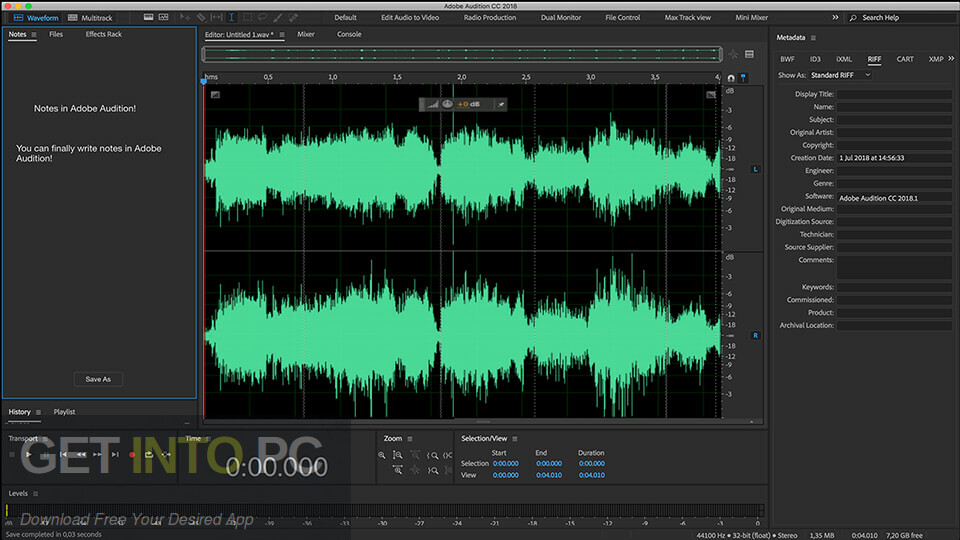Select the Spot Healing Brush tool
Viewport: 960px width, 540px height.
[x=294, y=18]
